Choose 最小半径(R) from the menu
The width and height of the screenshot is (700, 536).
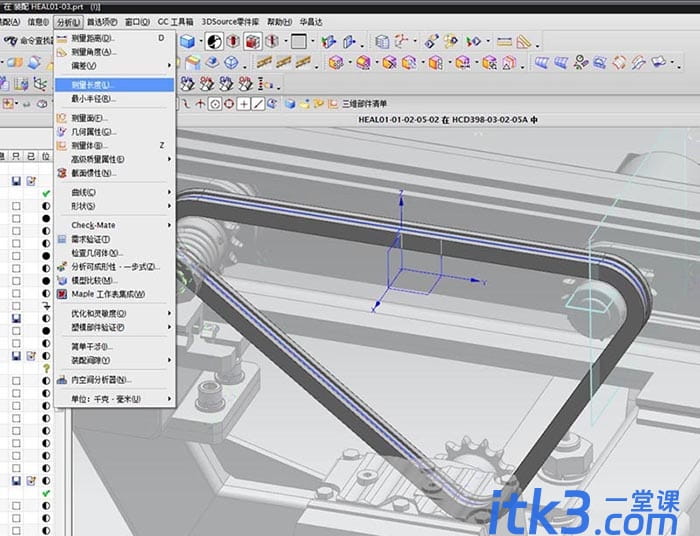(x=115, y=99)
